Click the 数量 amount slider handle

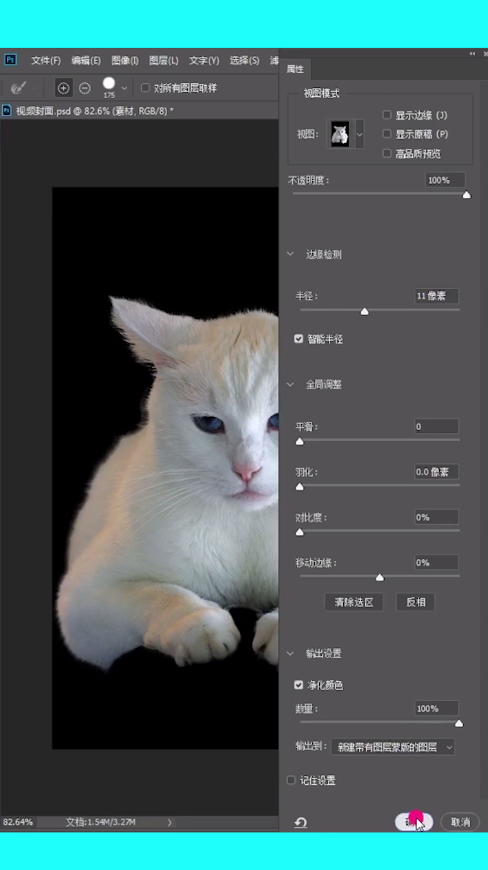(459, 724)
